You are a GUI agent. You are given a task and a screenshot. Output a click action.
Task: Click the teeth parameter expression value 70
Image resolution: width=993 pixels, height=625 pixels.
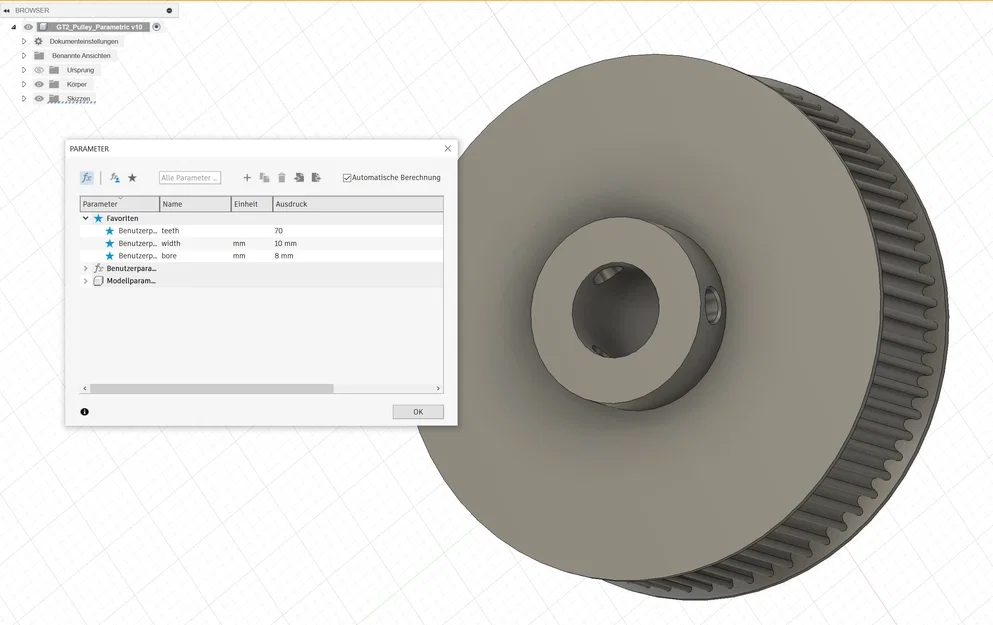coord(281,230)
